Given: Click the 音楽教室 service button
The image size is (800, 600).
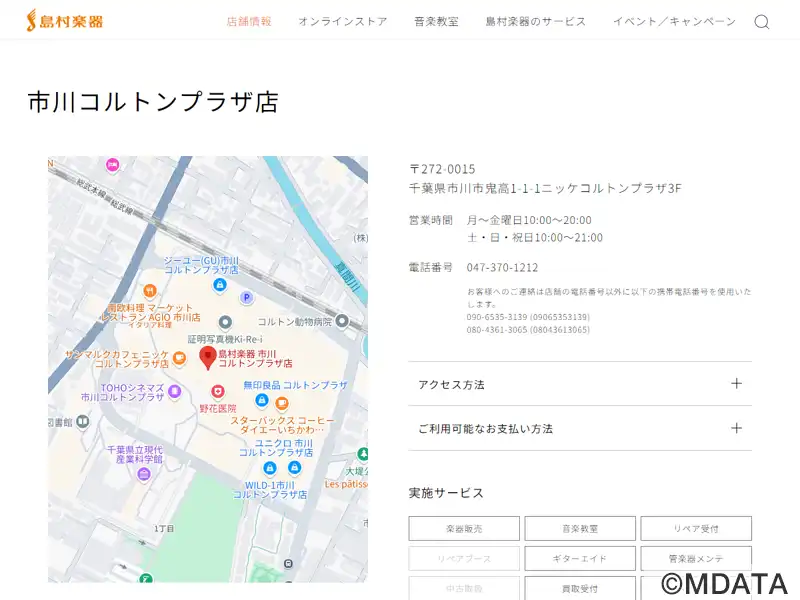Looking at the screenshot, I should [x=580, y=529].
